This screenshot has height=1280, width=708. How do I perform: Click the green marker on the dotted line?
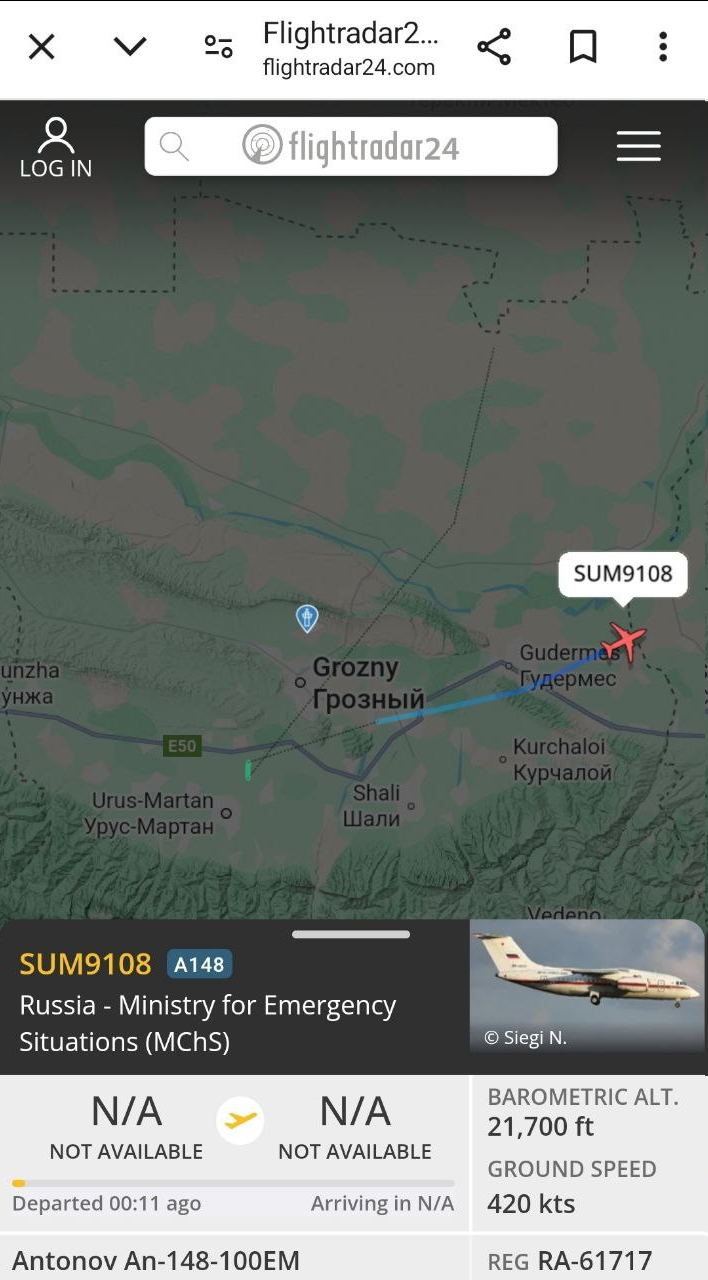click(248, 770)
